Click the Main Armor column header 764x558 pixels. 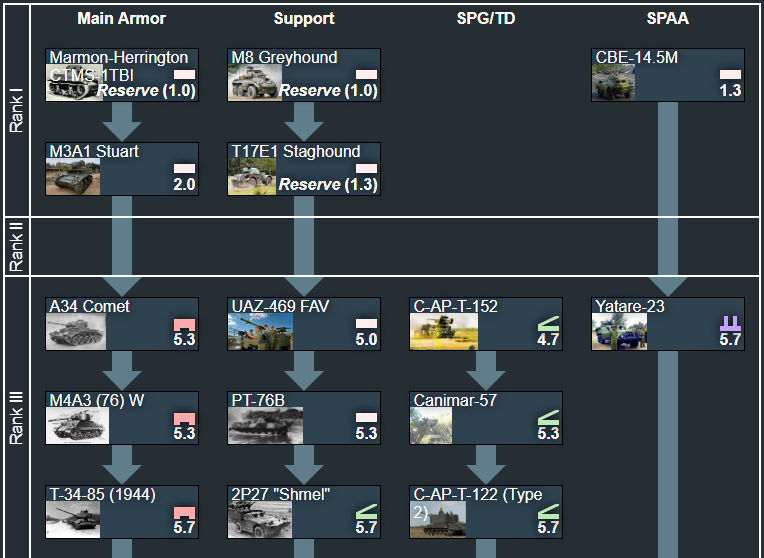point(122,19)
